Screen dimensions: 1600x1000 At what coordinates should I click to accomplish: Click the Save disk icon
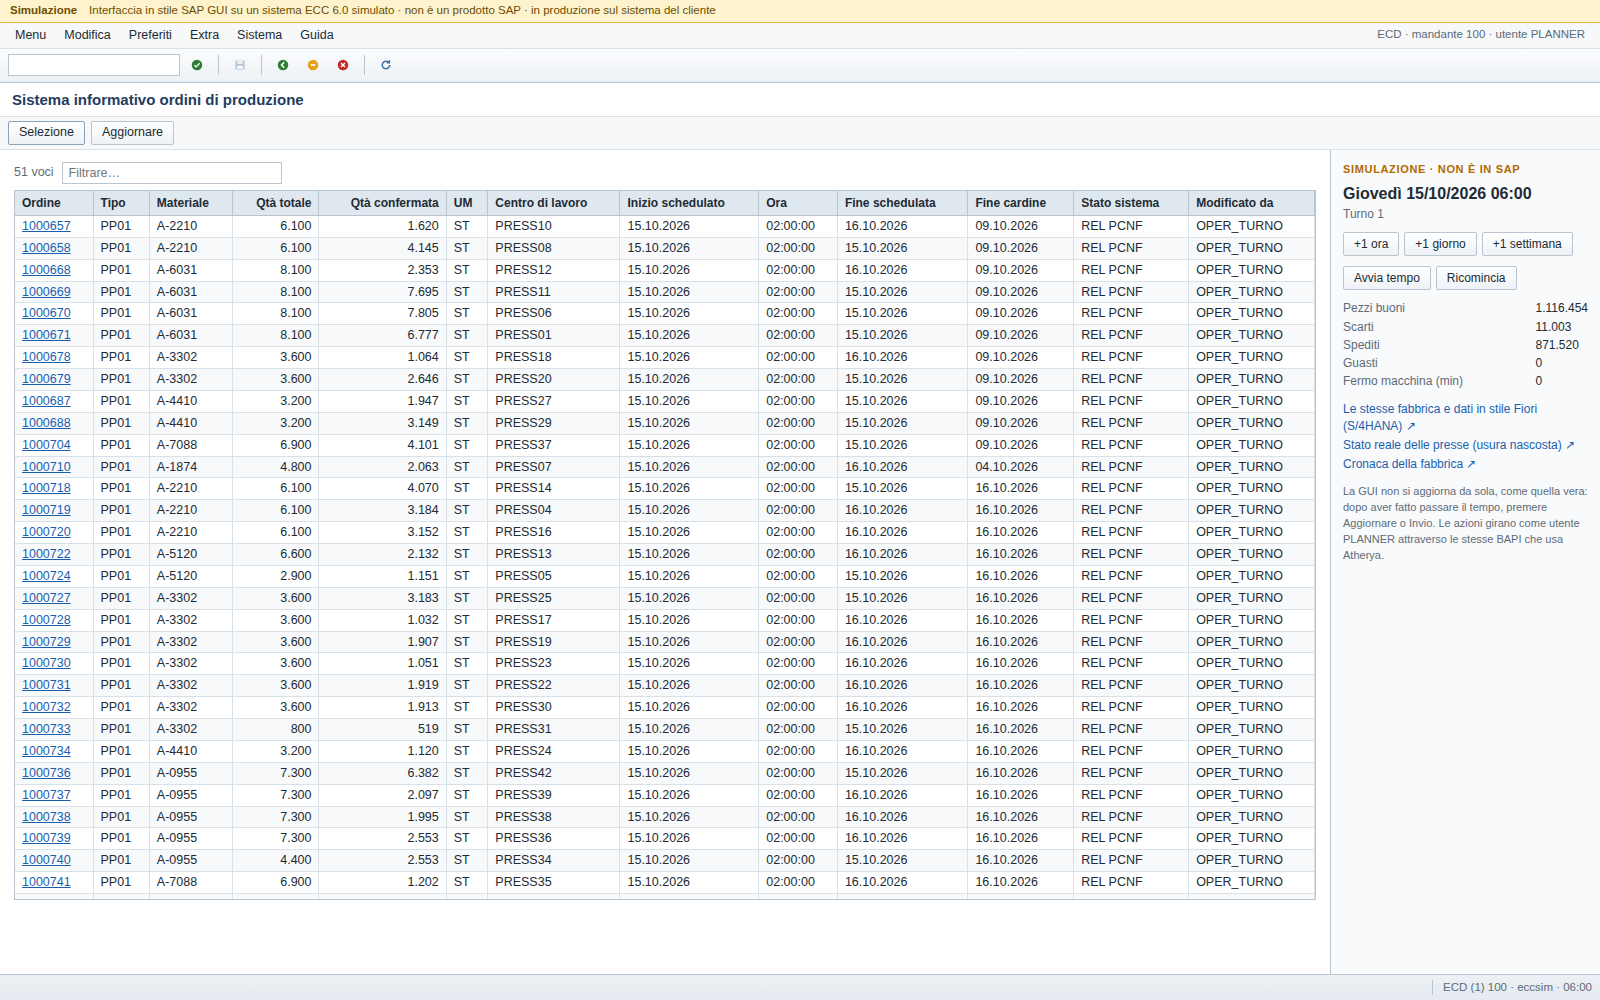(240, 65)
